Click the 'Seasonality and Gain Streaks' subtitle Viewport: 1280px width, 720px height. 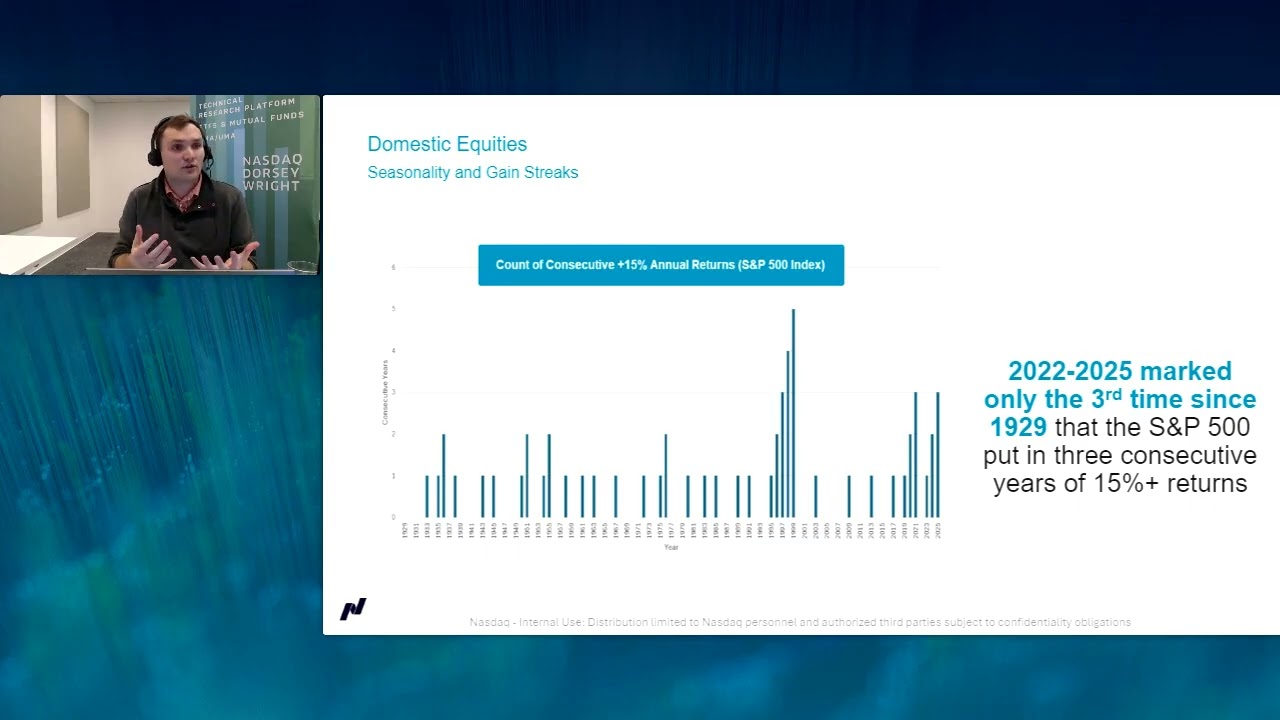point(473,172)
